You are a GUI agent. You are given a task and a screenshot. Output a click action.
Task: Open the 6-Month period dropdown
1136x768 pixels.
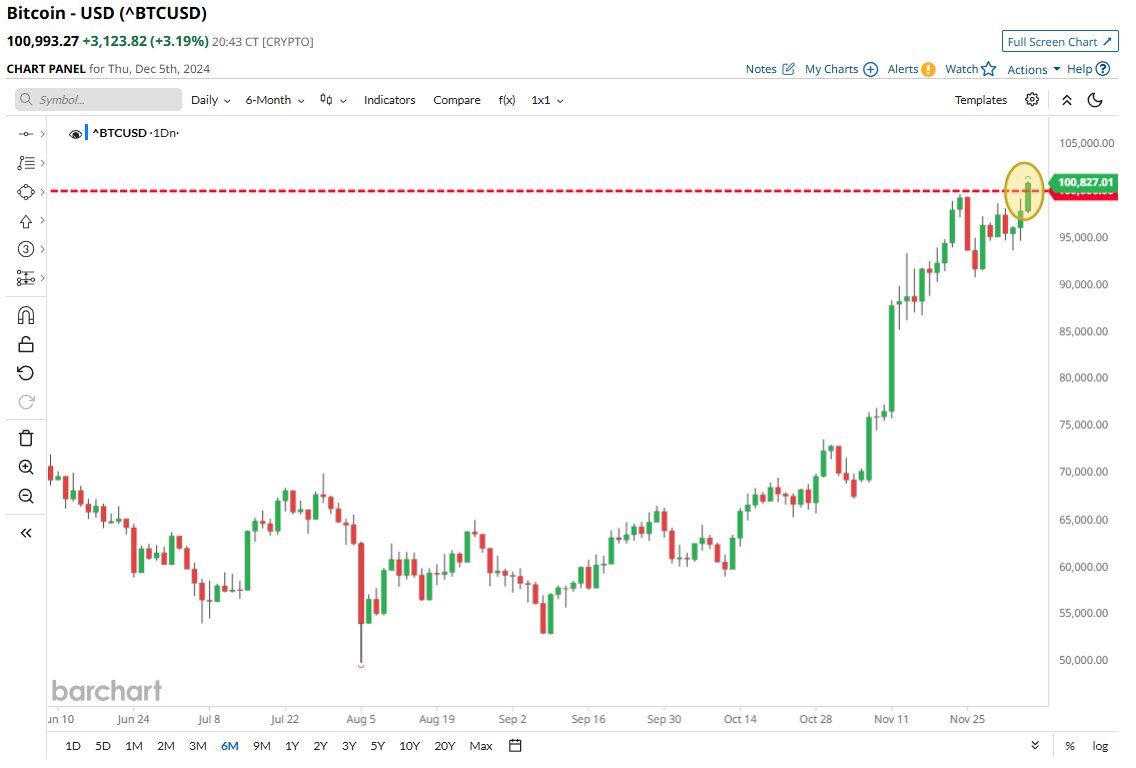tap(275, 100)
